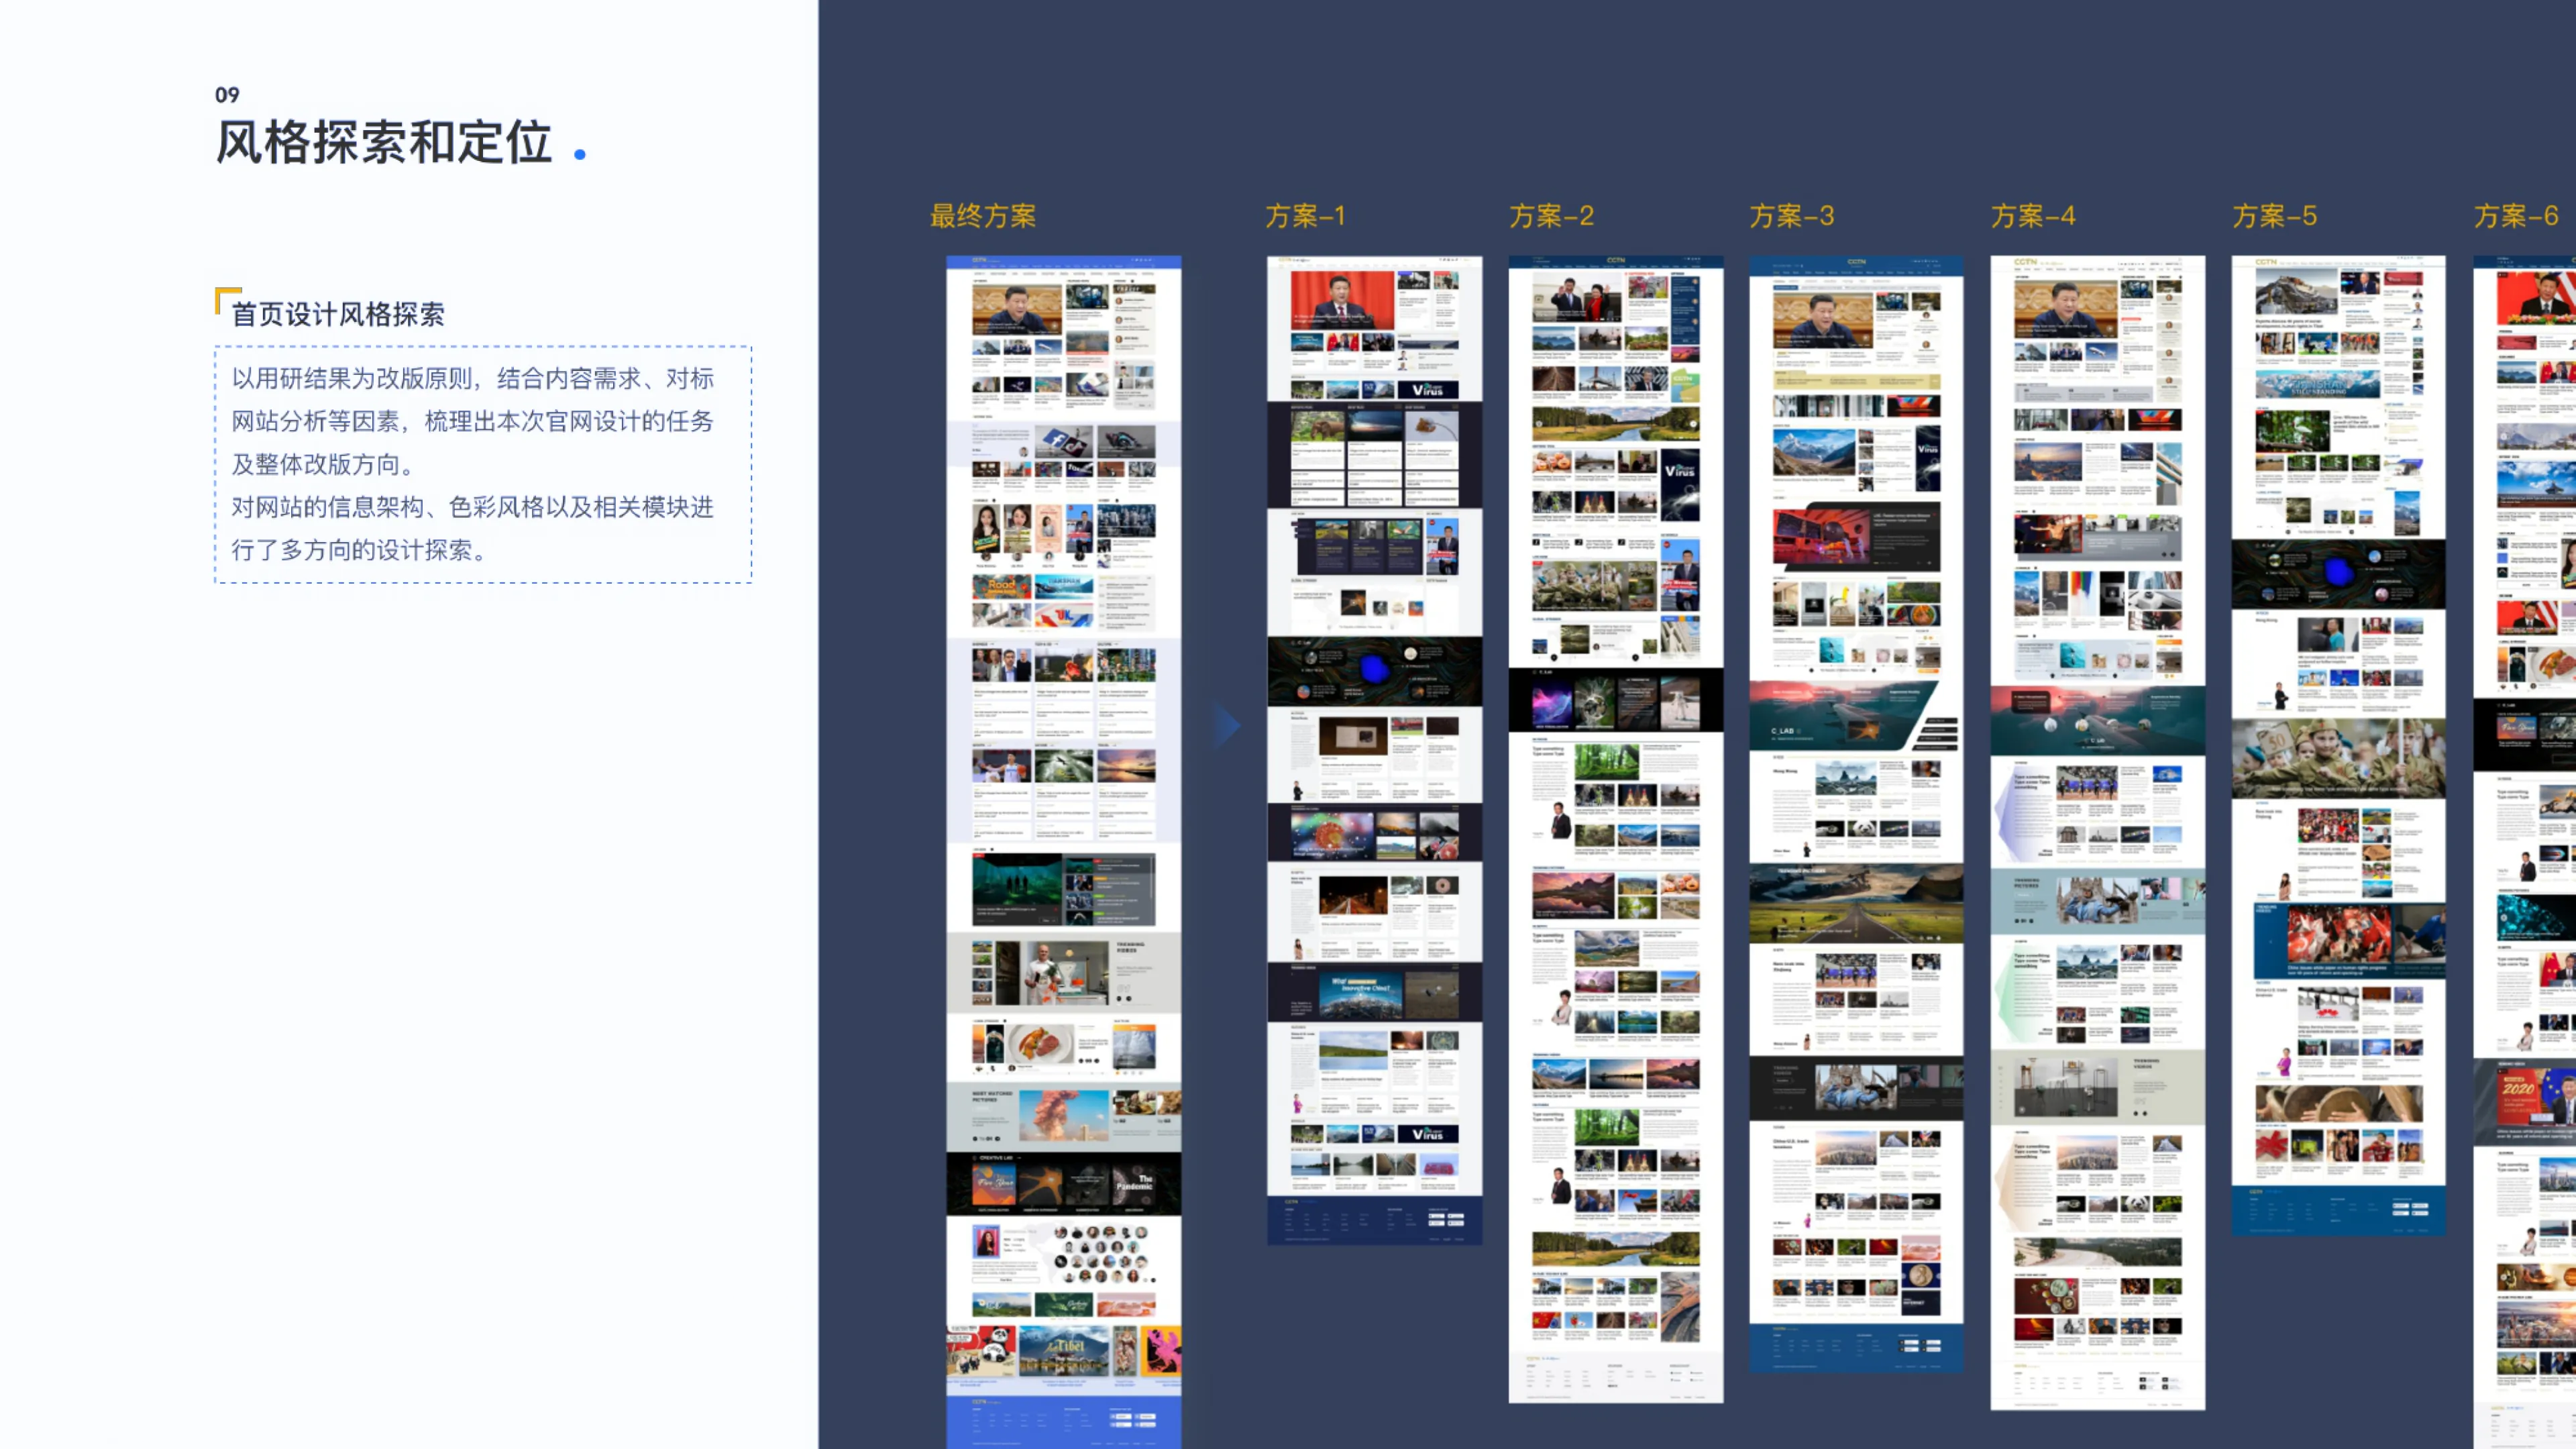Click the 方案-4 label
Viewport: 2576px width, 1449px height.
coord(2033,216)
